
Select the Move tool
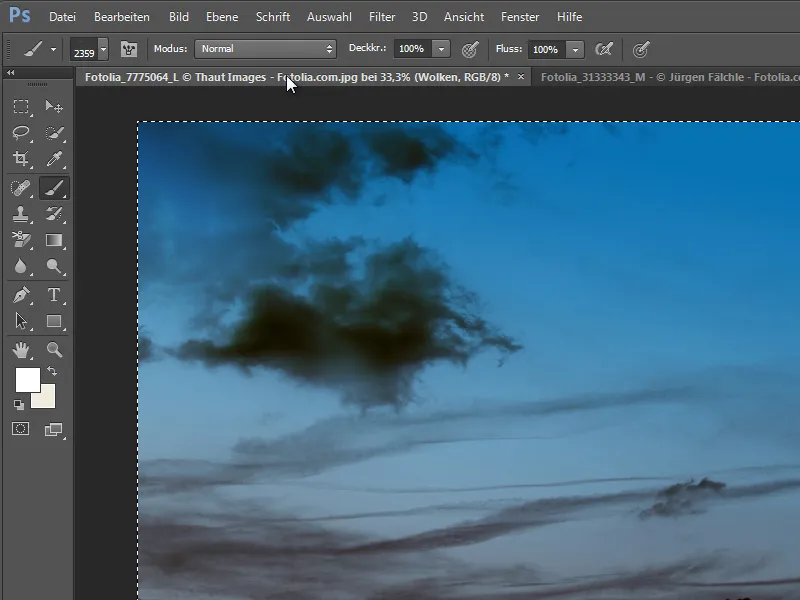pos(54,107)
